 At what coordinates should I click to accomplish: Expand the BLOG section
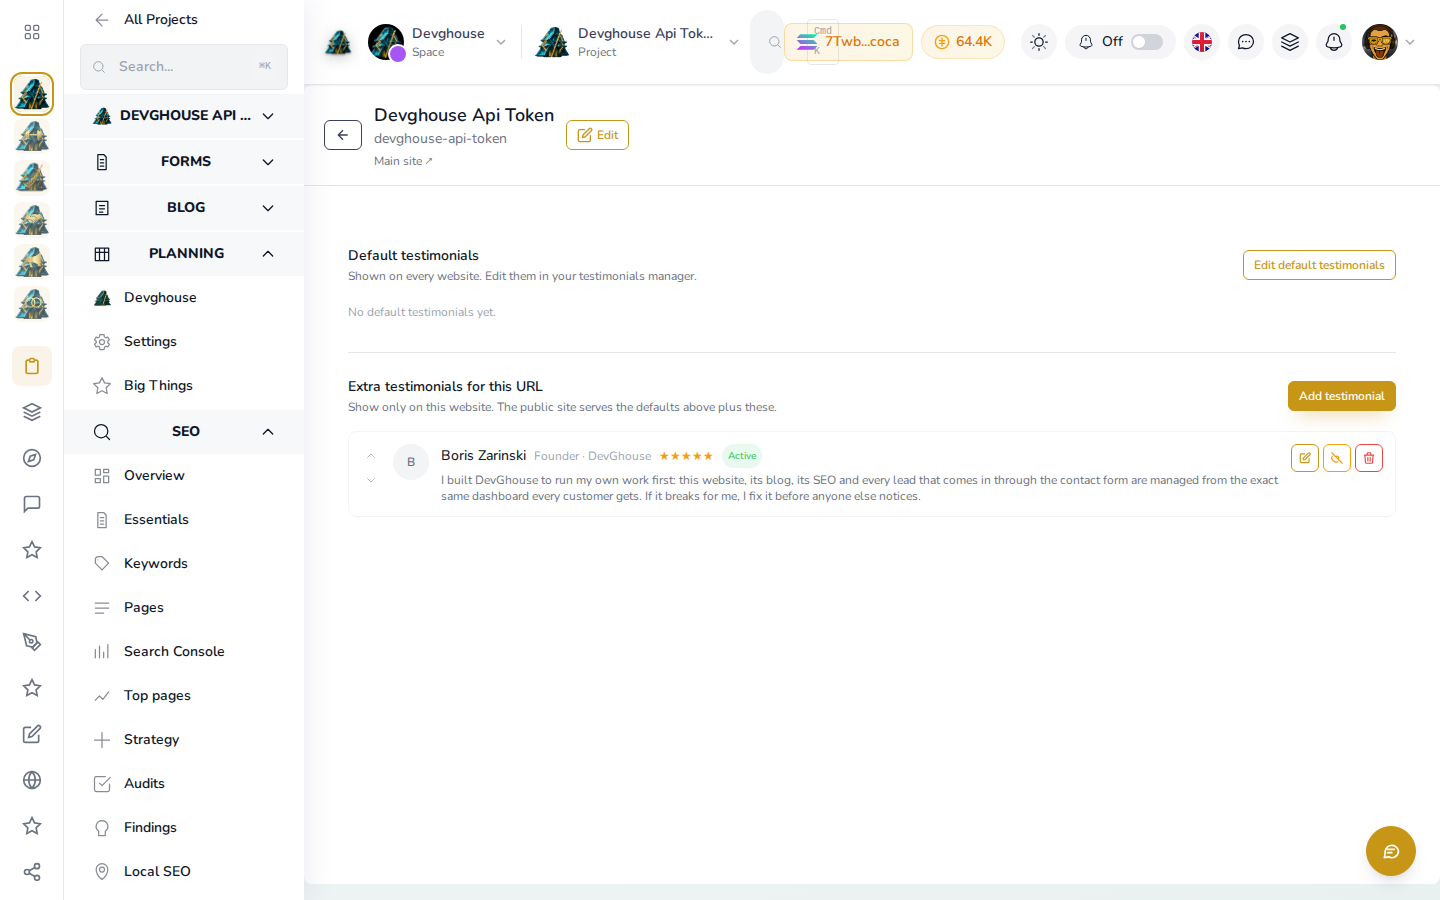184,208
